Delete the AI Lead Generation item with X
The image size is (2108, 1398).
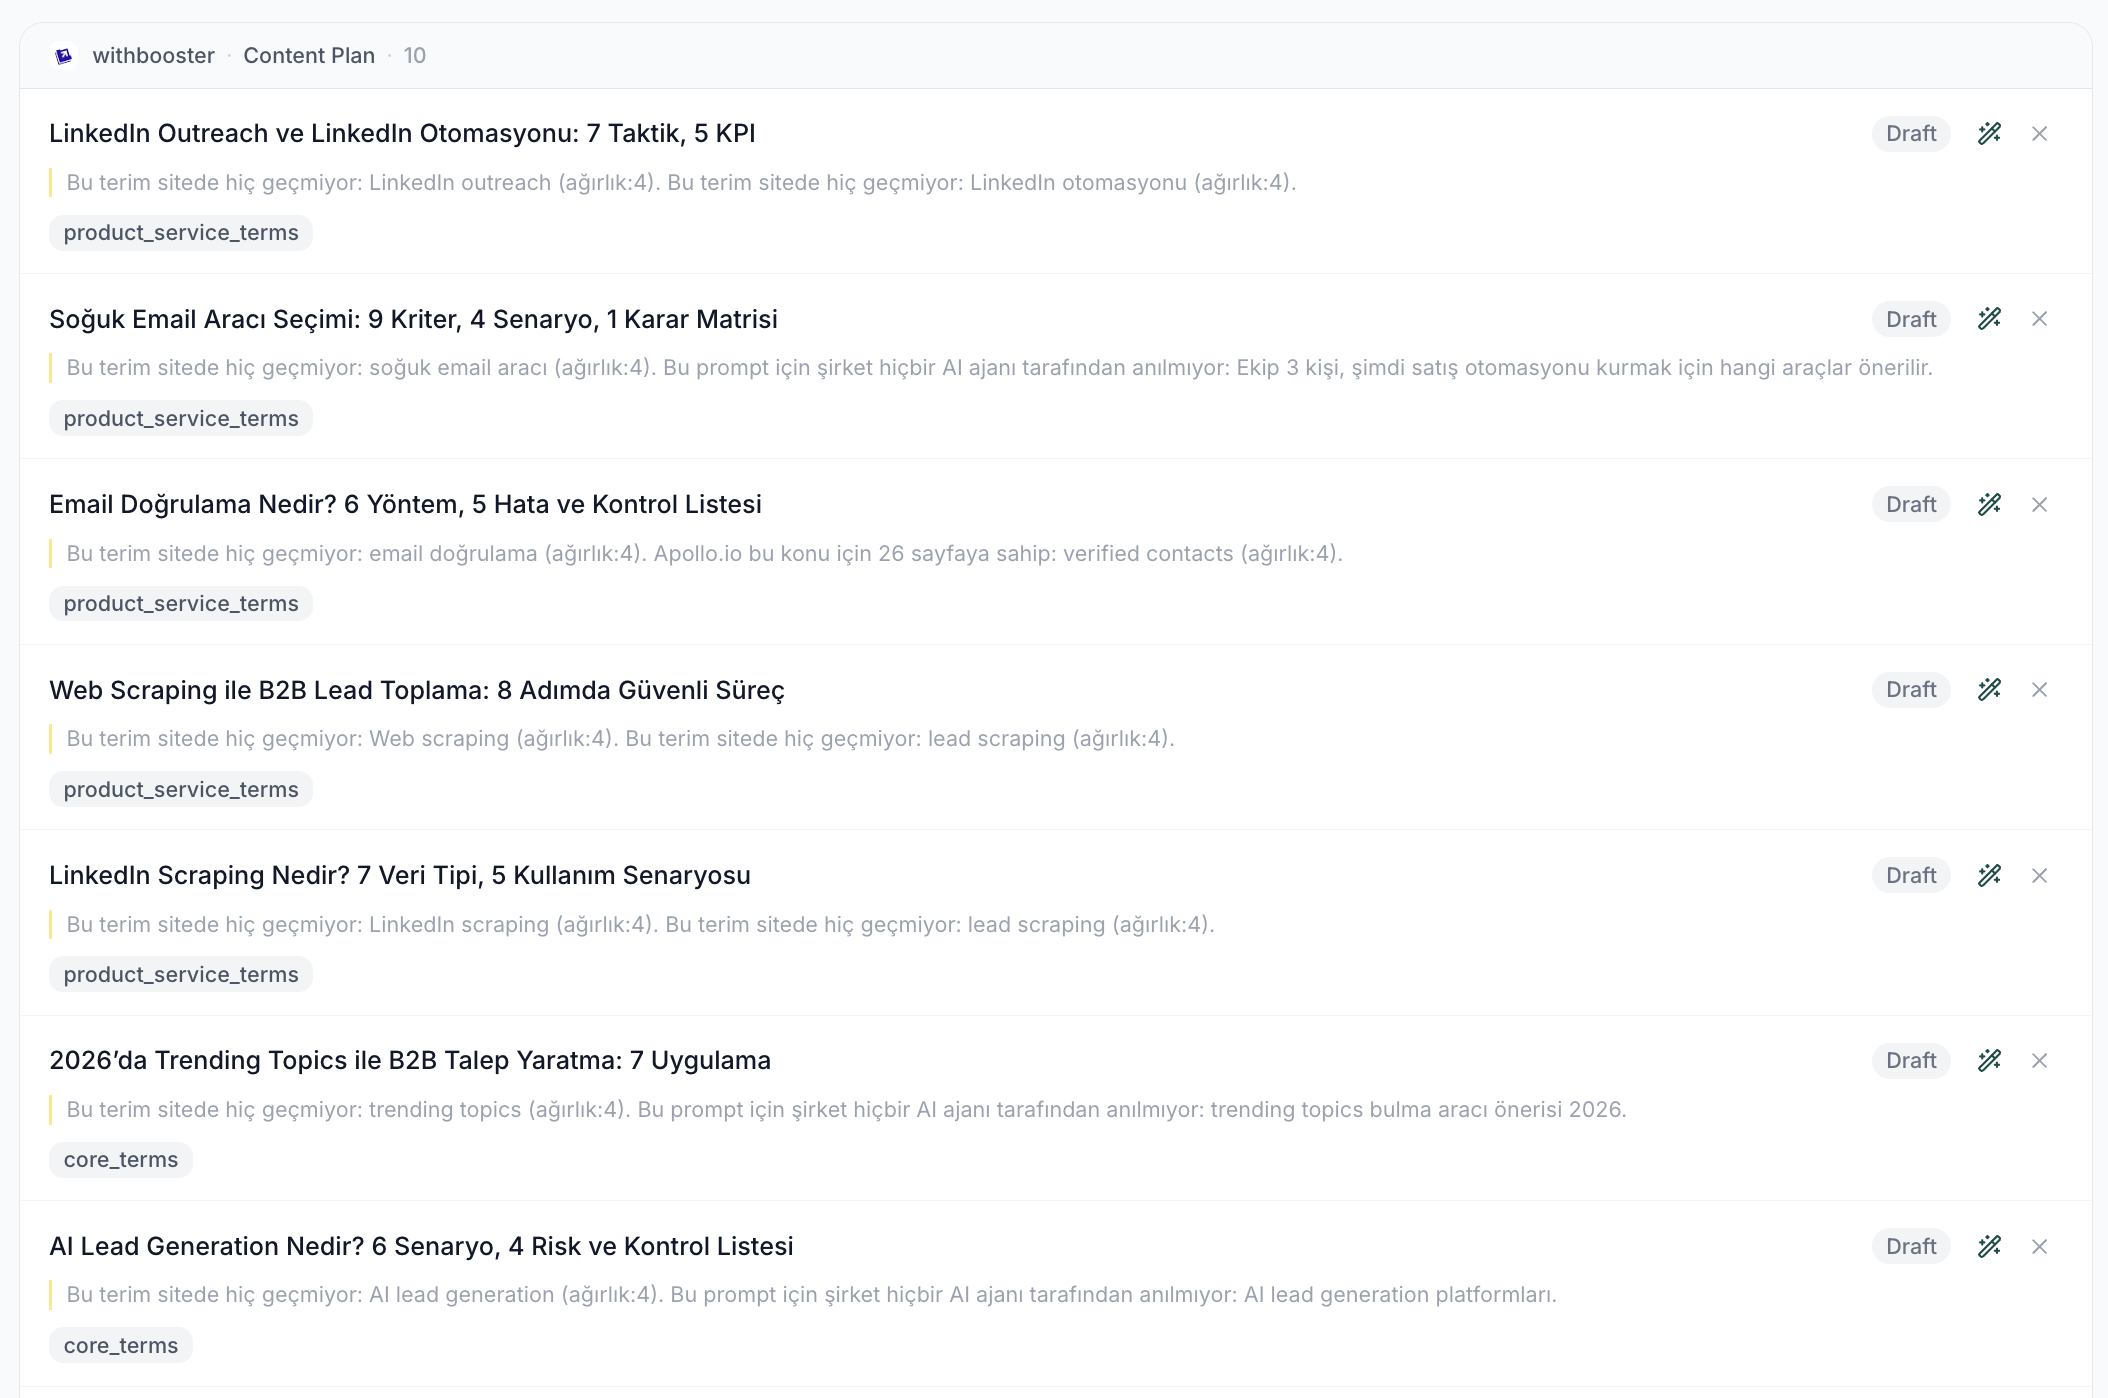pos(2040,1246)
